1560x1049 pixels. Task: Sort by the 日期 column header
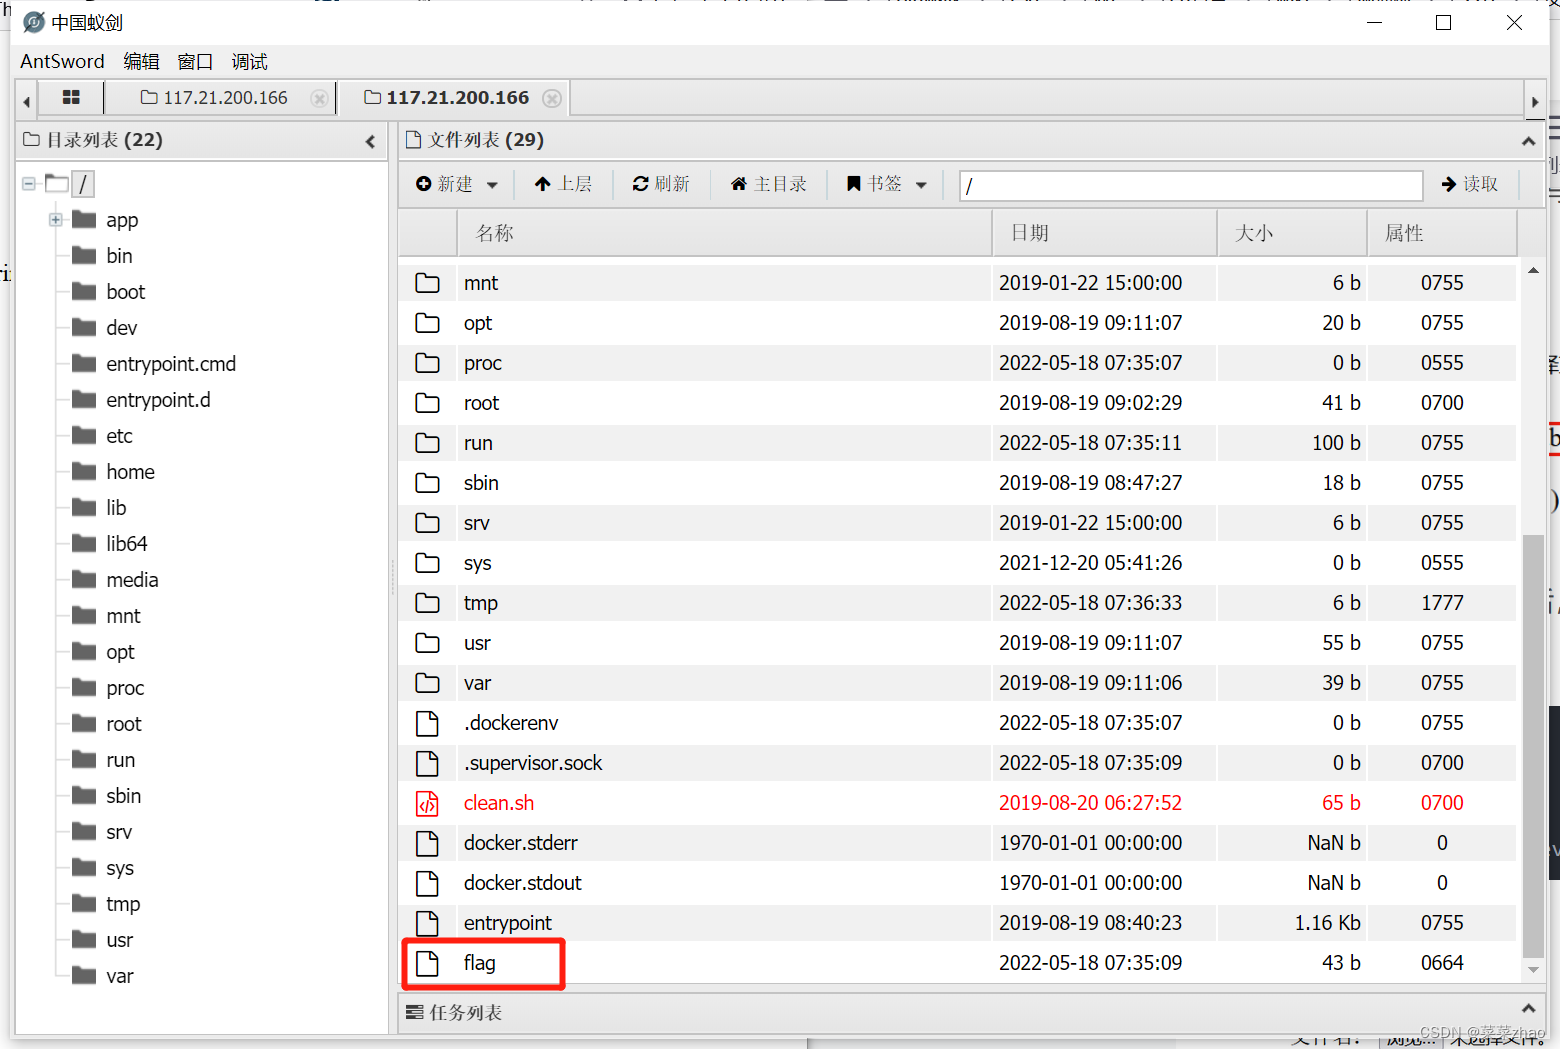click(1105, 233)
